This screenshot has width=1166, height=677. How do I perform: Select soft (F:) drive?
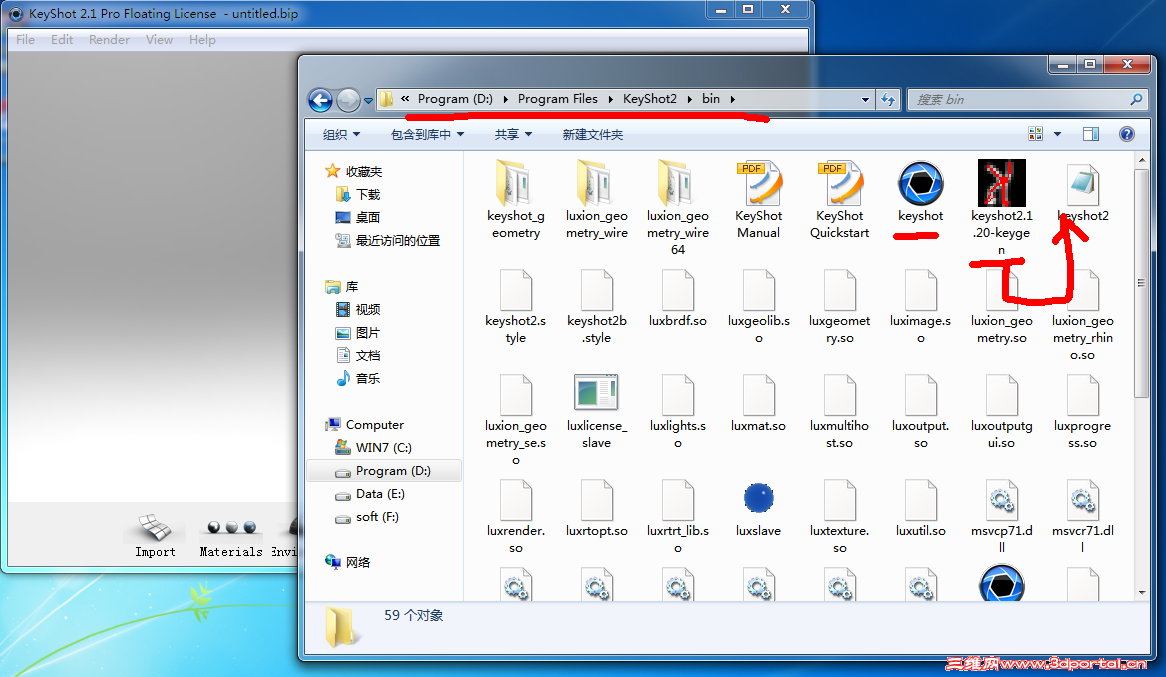pos(367,517)
